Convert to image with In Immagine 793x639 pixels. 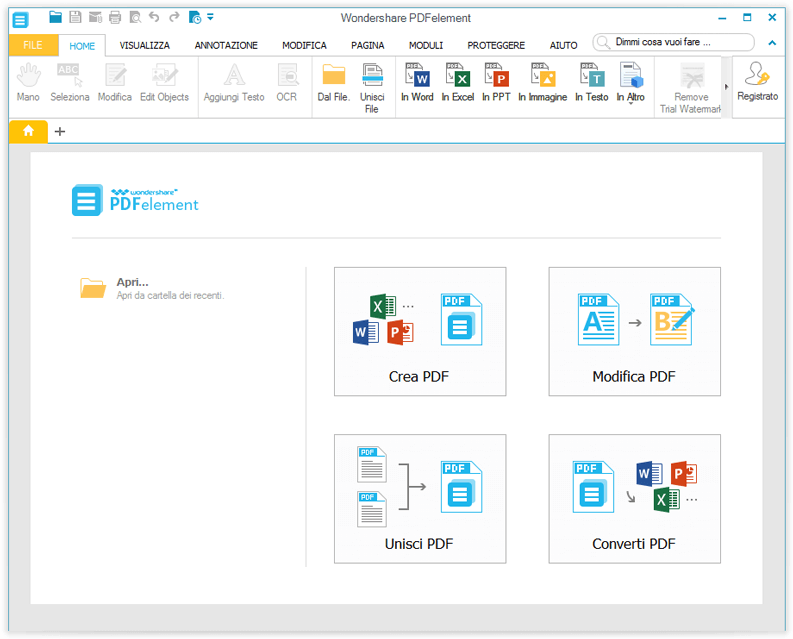542,83
